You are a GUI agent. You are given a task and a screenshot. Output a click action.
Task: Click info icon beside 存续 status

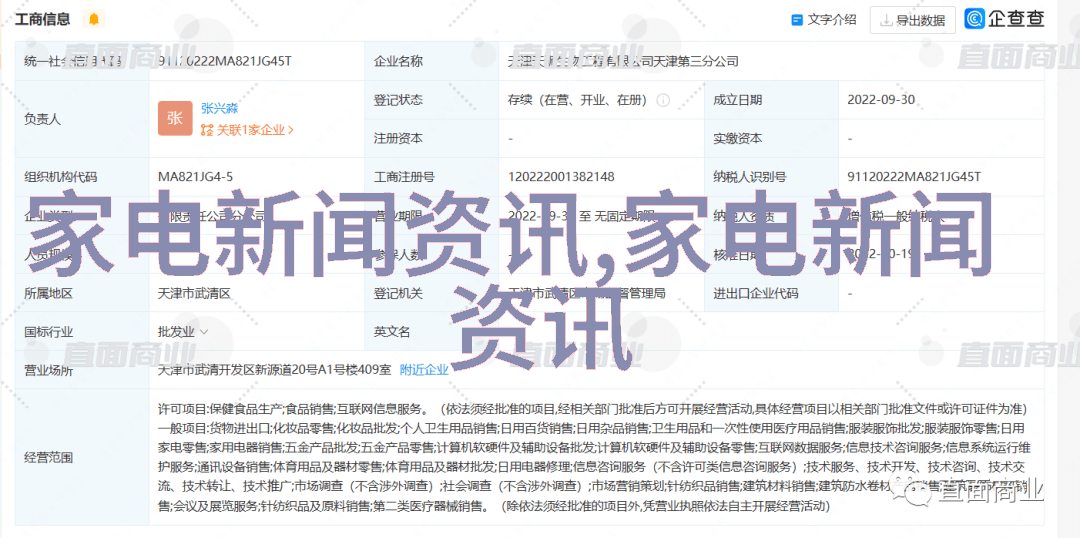[663, 100]
